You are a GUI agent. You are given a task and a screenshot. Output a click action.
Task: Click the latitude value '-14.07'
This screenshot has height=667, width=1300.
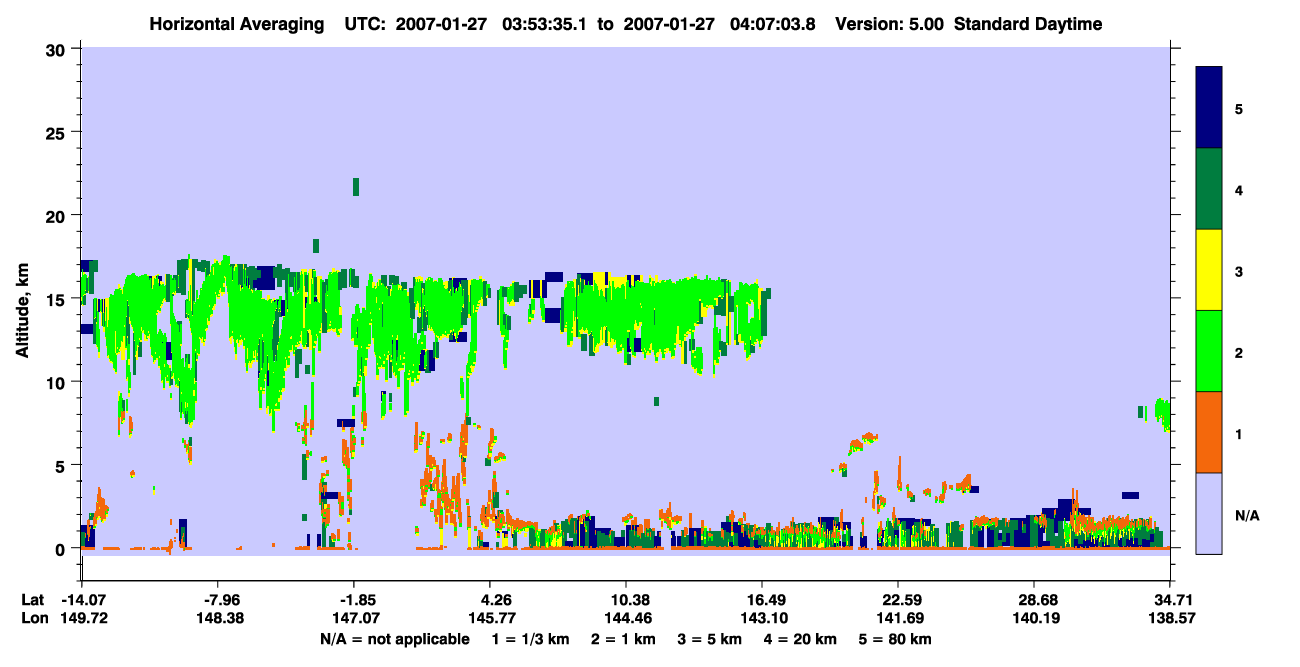[x=82, y=600]
